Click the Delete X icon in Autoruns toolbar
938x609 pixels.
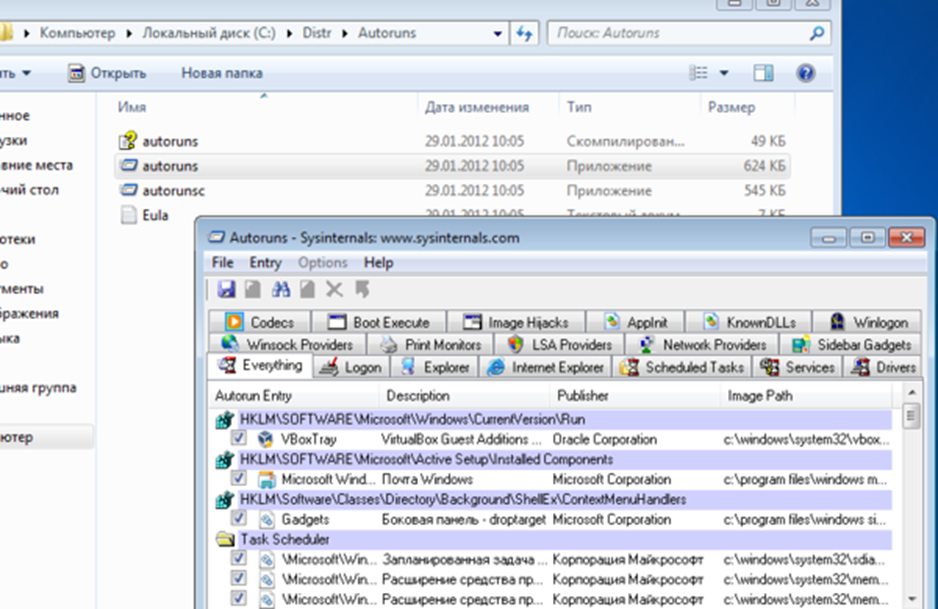pos(334,290)
